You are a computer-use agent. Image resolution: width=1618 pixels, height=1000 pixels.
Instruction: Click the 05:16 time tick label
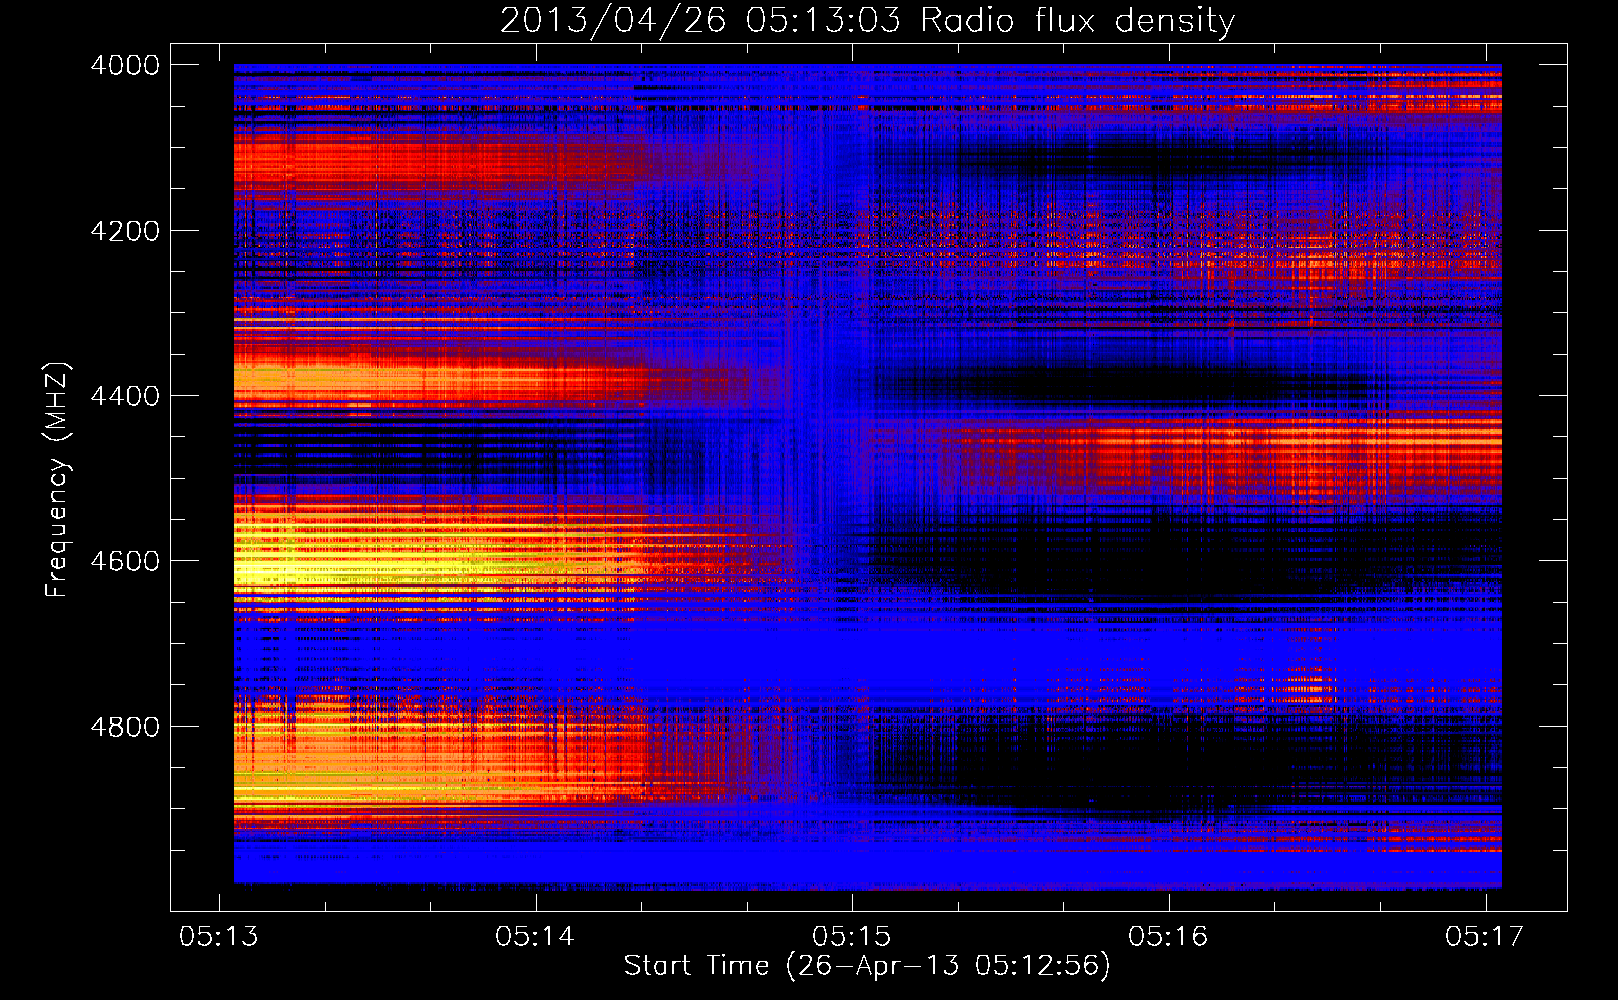tap(1168, 936)
